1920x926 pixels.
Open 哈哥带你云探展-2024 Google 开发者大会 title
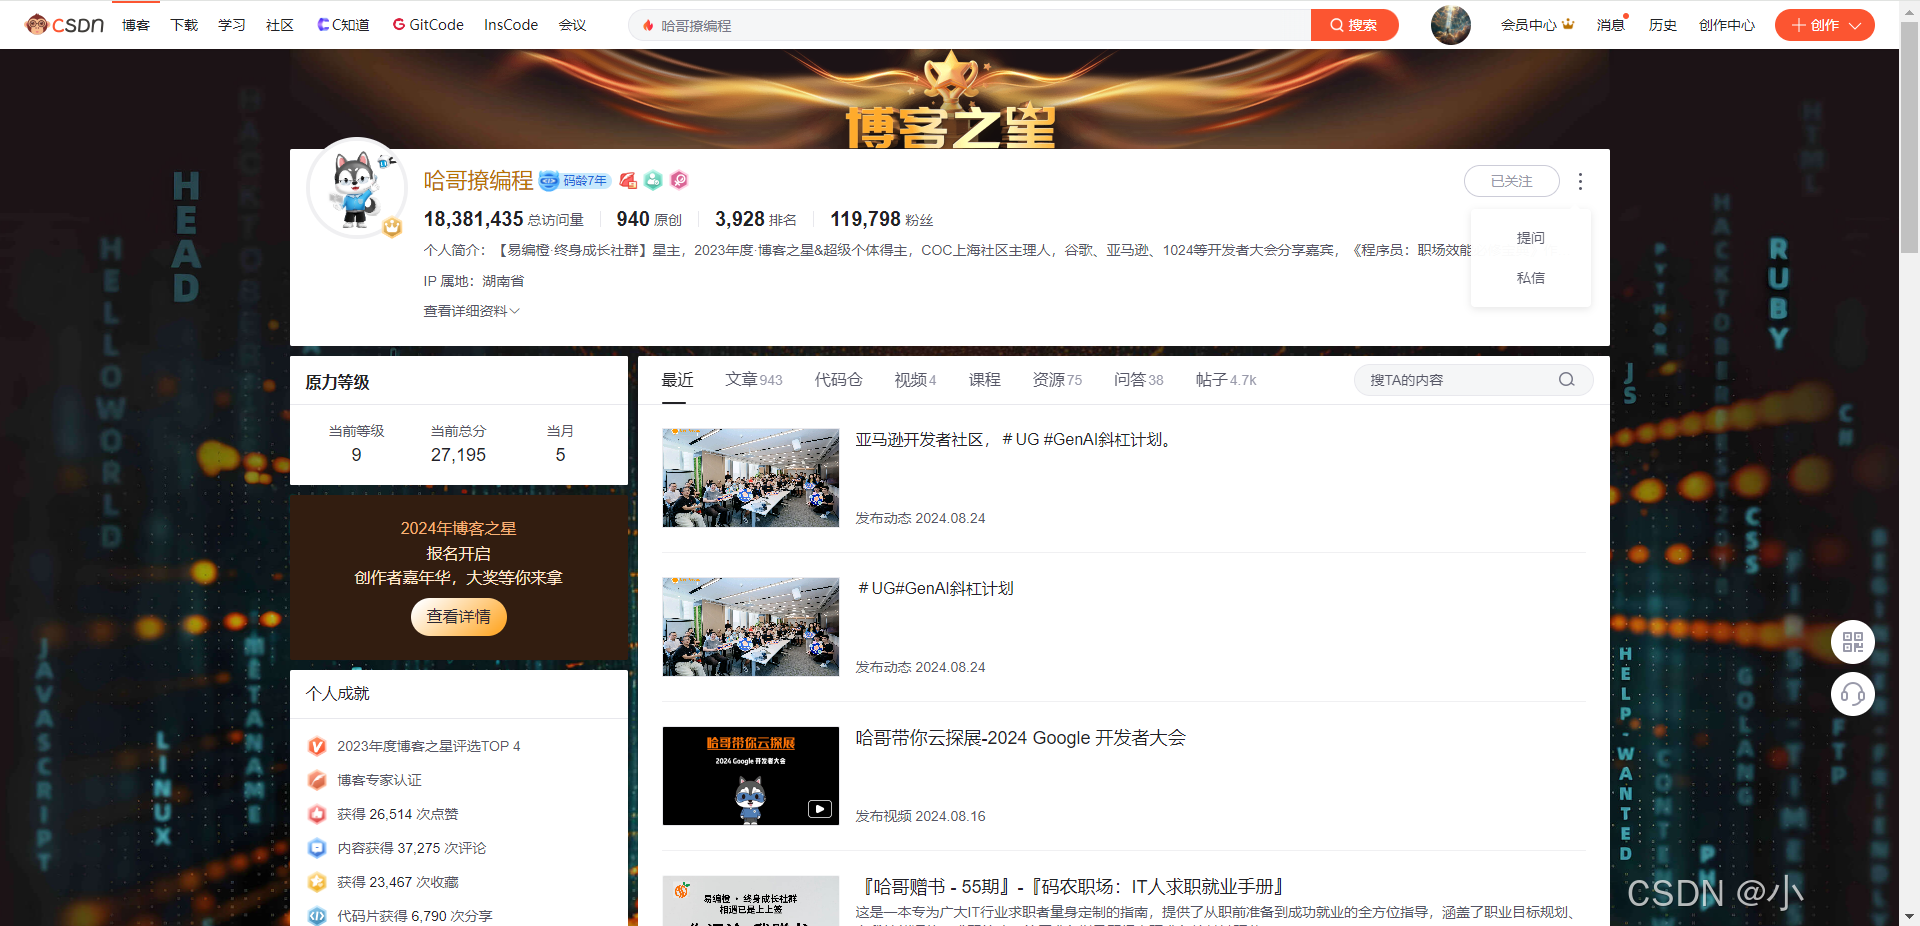pyautogui.click(x=1020, y=738)
